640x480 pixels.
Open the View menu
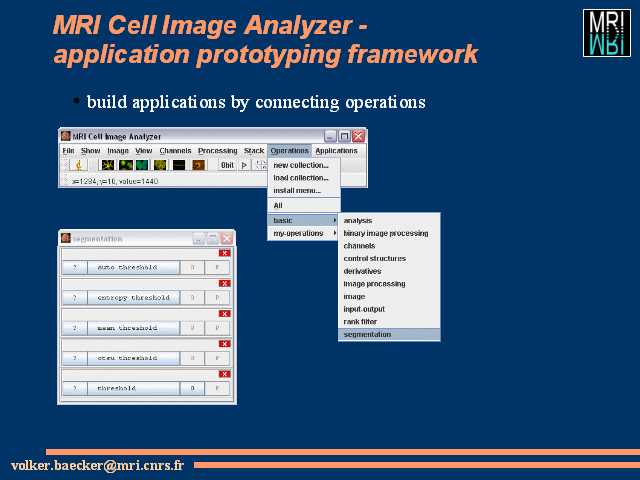coord(144,151)
